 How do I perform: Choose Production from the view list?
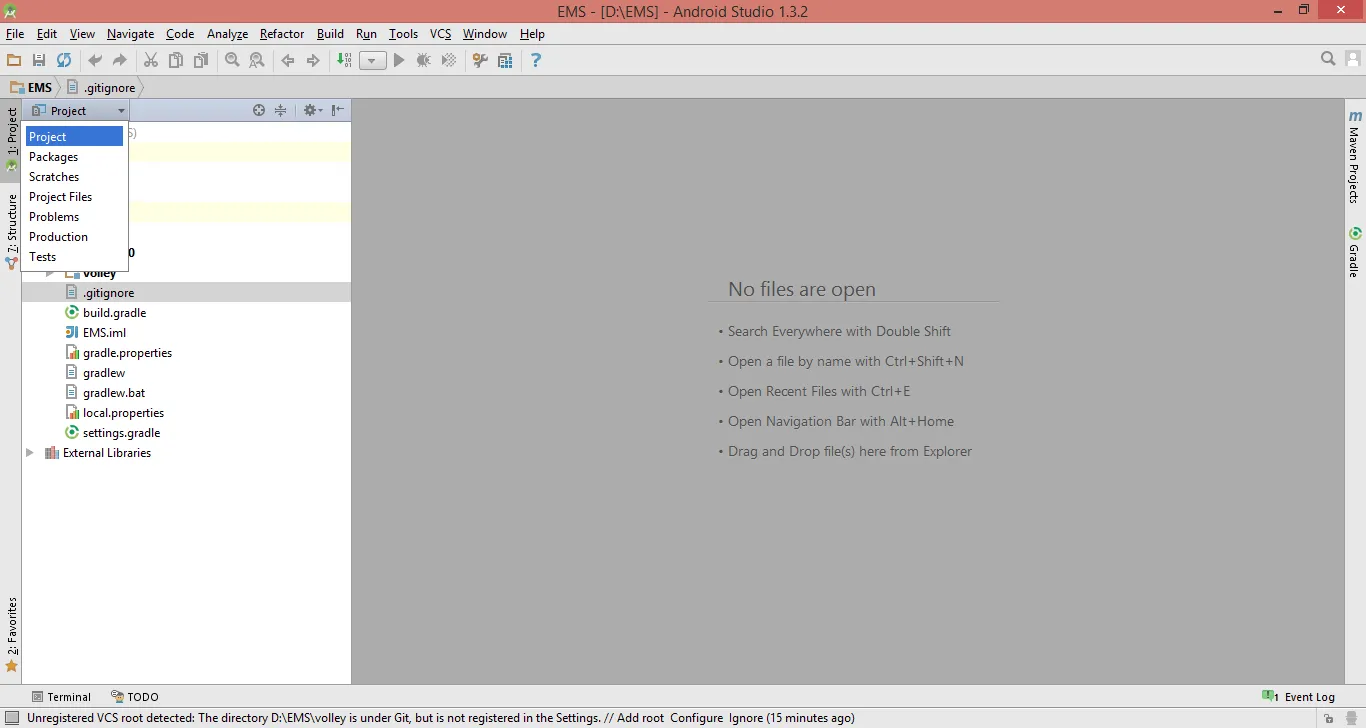75,236
